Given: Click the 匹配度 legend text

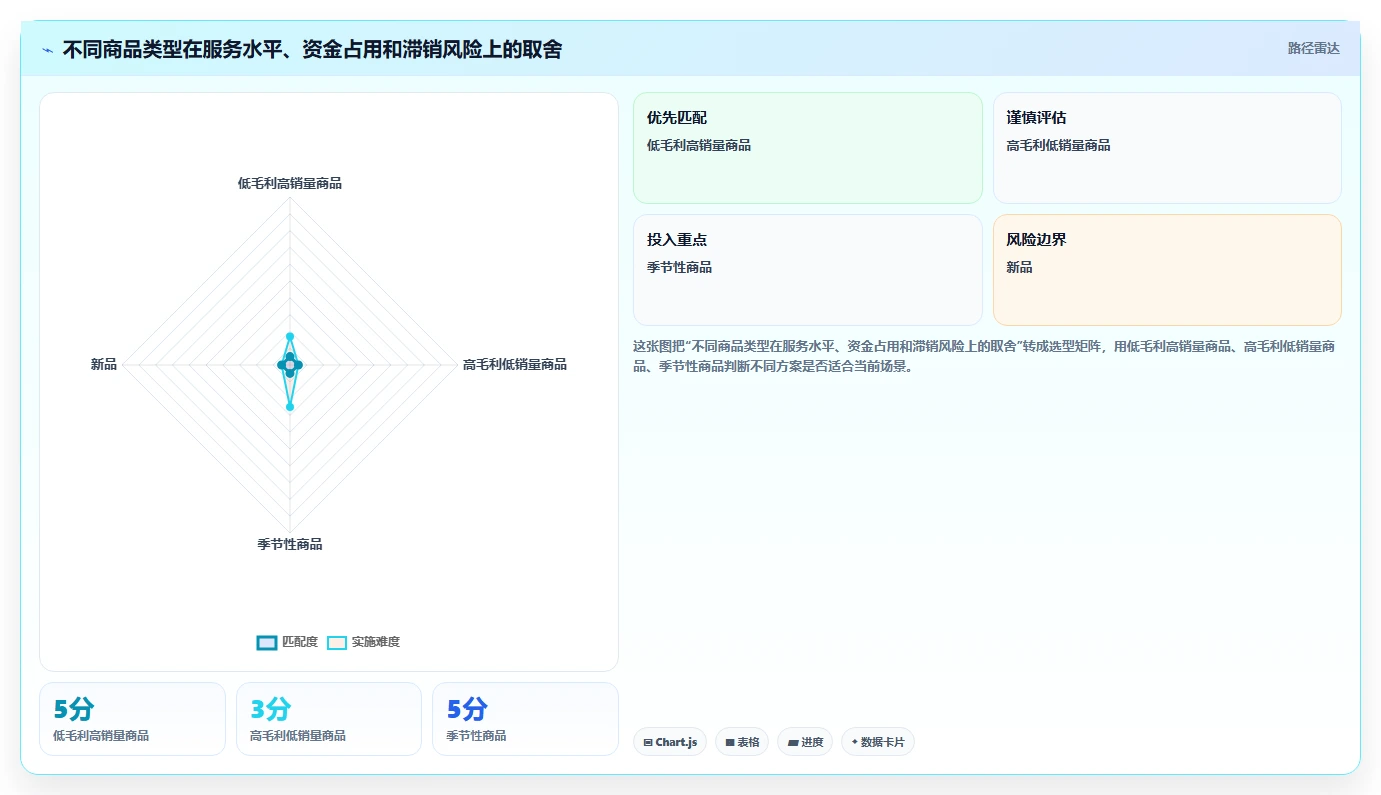Looking at the screenshot, I should coord(300,642).
